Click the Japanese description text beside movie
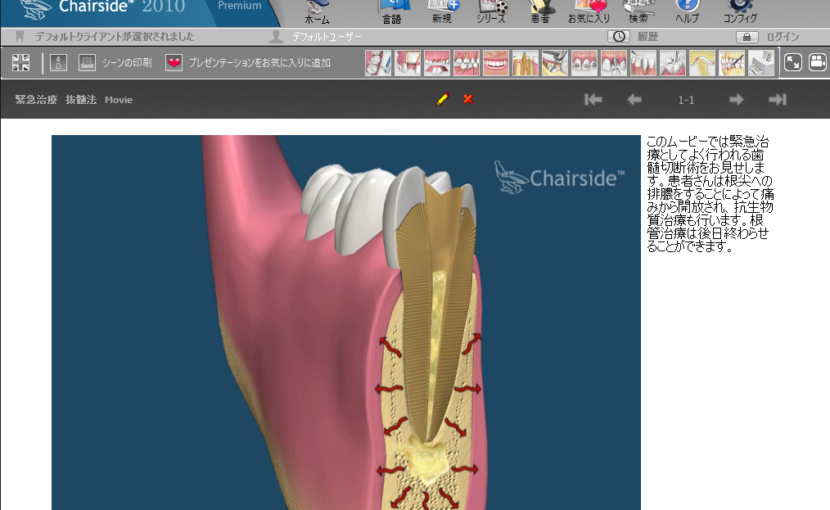 click(710, 194)
